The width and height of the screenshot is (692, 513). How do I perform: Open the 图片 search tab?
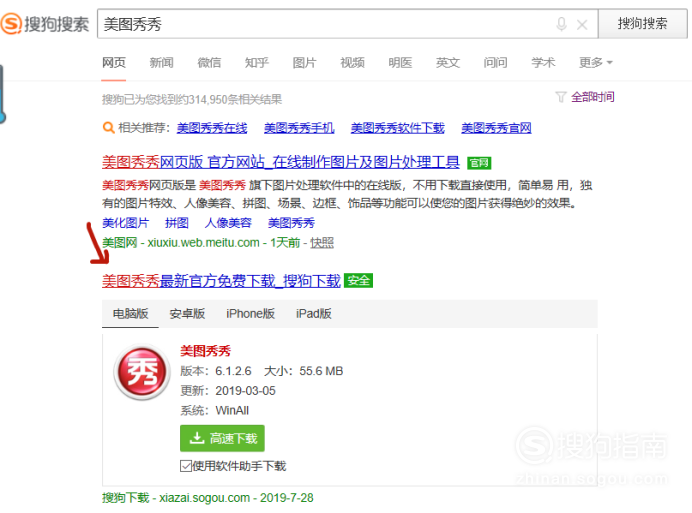[x=305, y=62]
